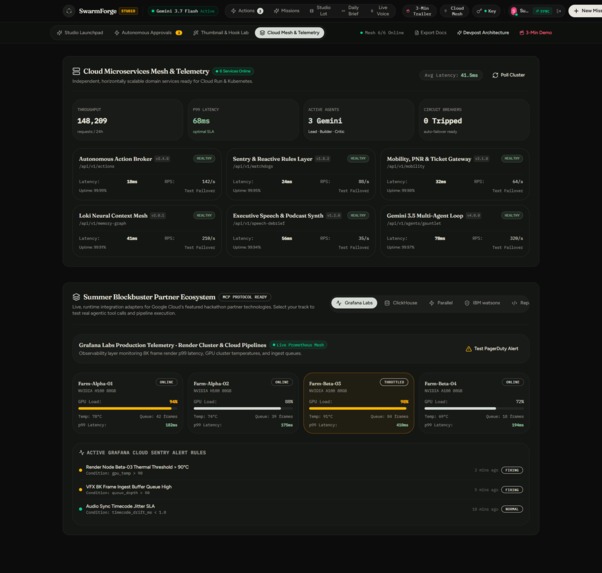
Task: Switch to Cloud Mesh & Telemetry tab
Action: [289, 33]
